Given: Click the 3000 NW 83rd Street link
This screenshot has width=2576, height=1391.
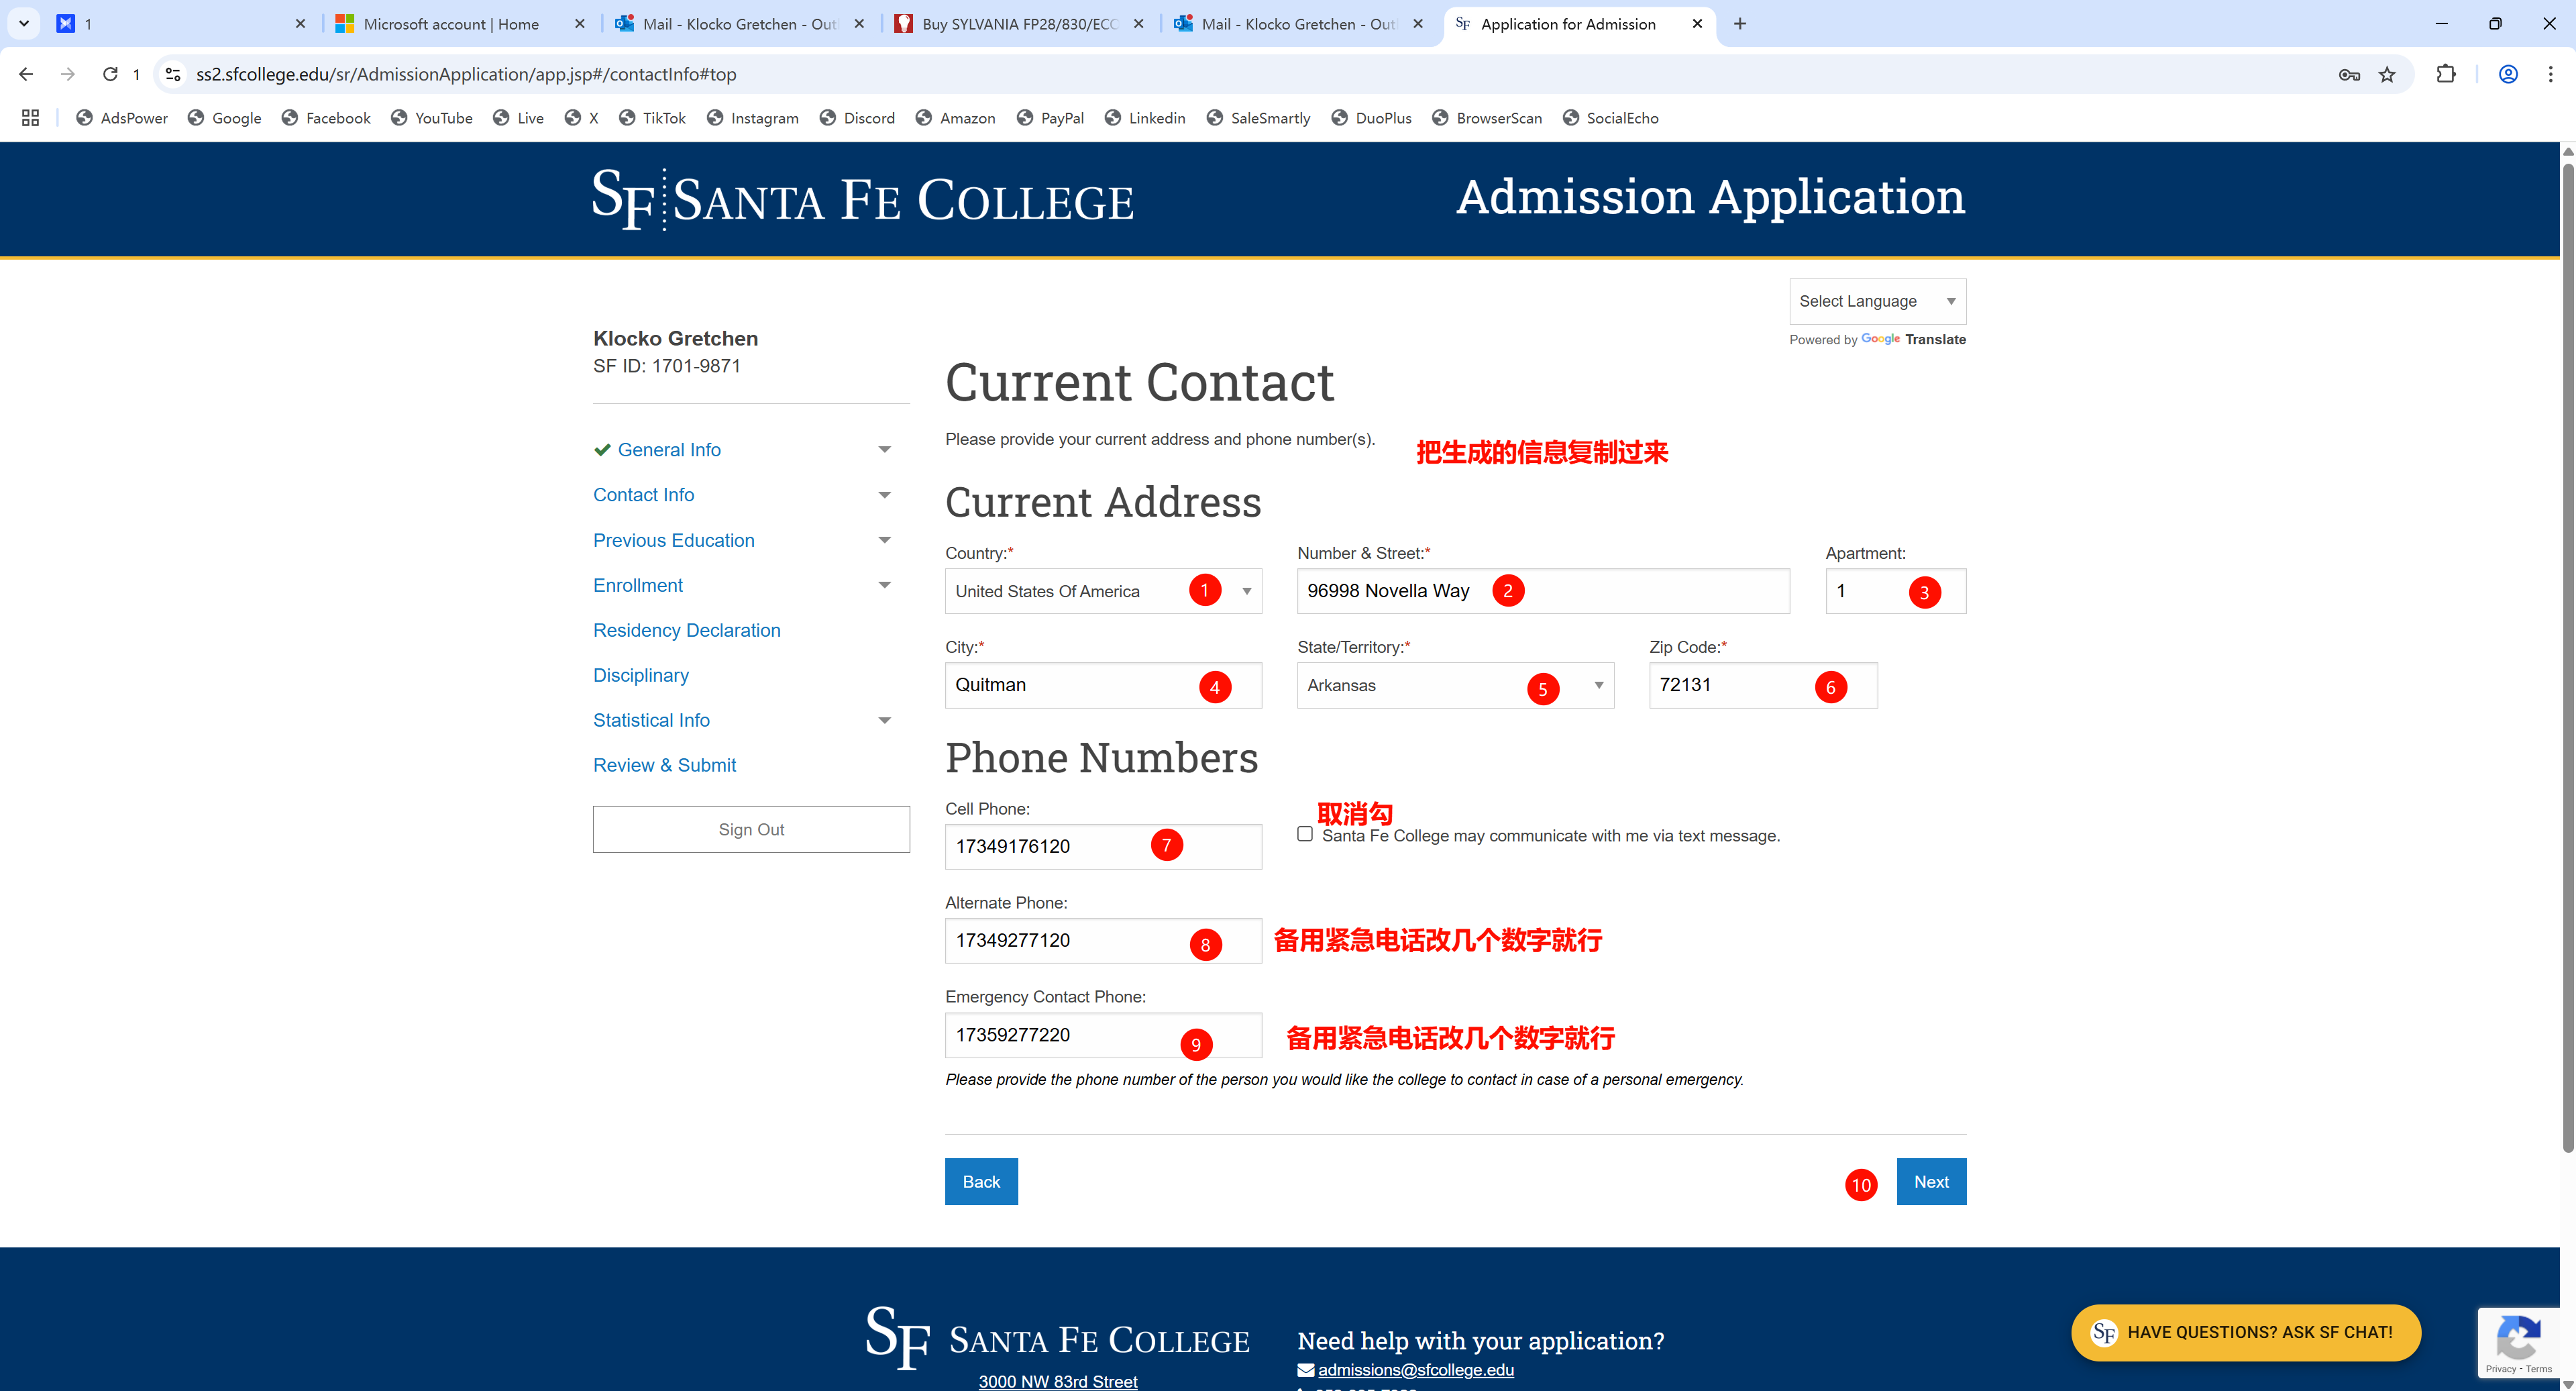Looking at the screenshot, I should (1057, 1381).
